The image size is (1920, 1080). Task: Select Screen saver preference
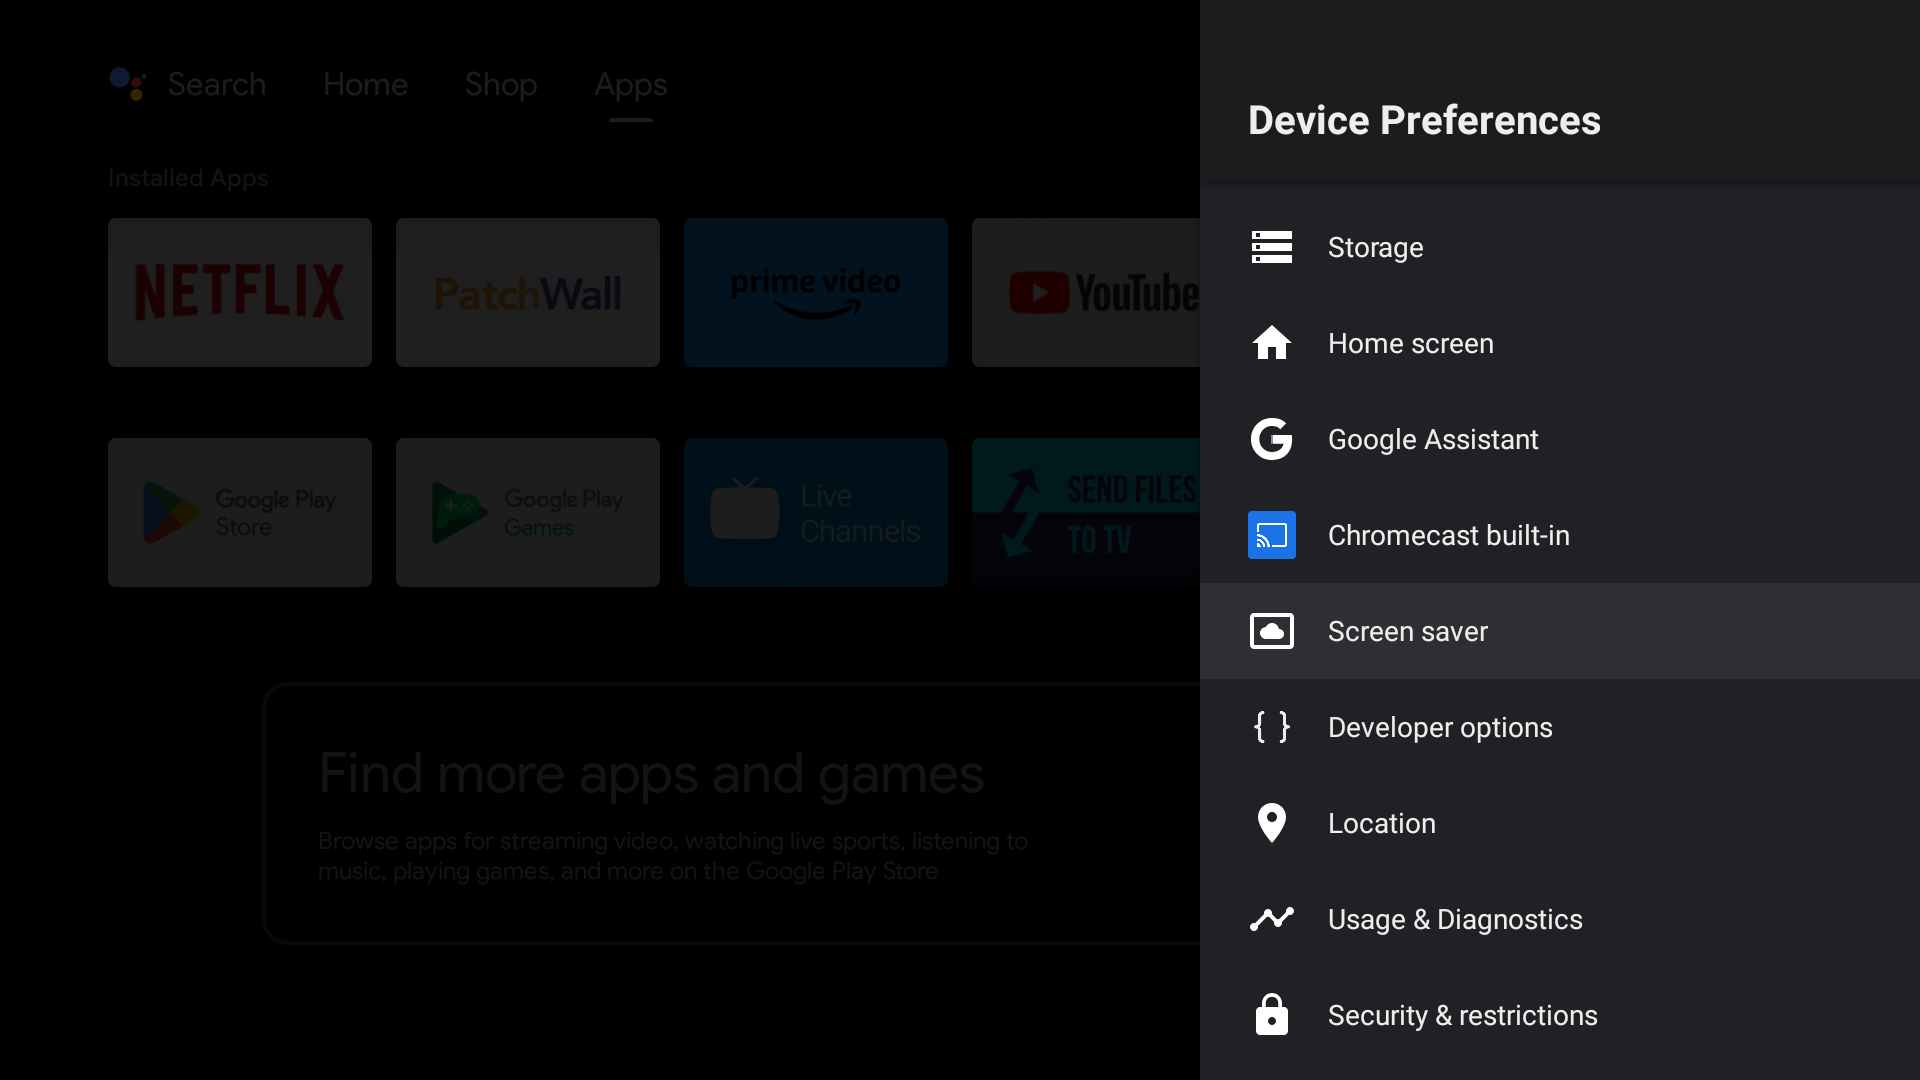pyautogui.click(x=1407, y=630)
